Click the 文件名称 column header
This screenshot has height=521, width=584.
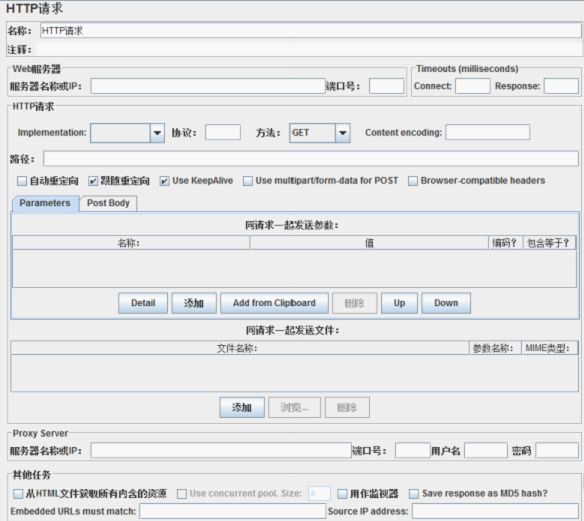point(239,348)
